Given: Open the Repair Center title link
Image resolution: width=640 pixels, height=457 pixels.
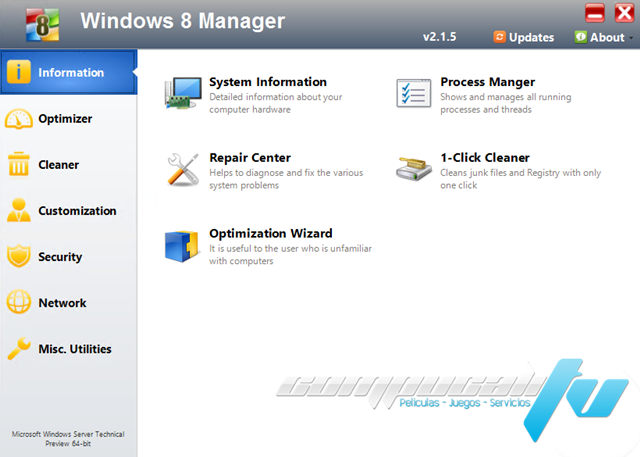Looking at the screenshot, I should [x=250, y=158].
